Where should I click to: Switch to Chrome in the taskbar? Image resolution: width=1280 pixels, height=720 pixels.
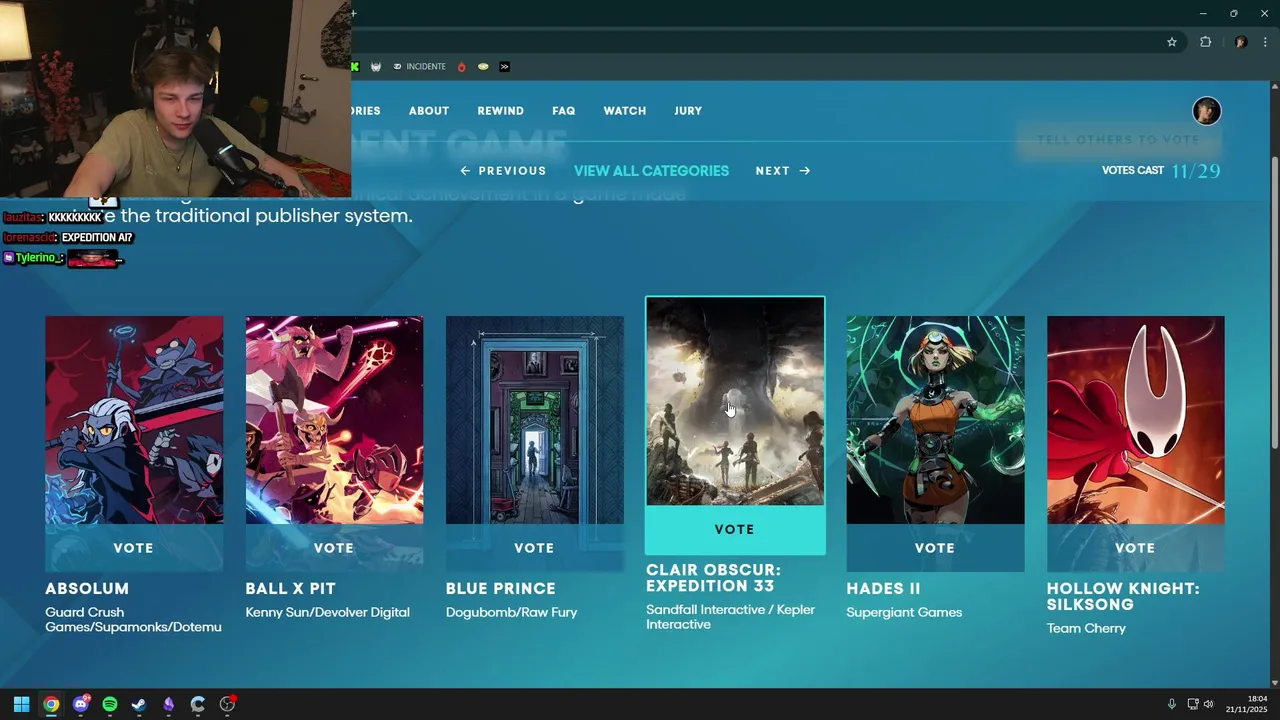51,704
